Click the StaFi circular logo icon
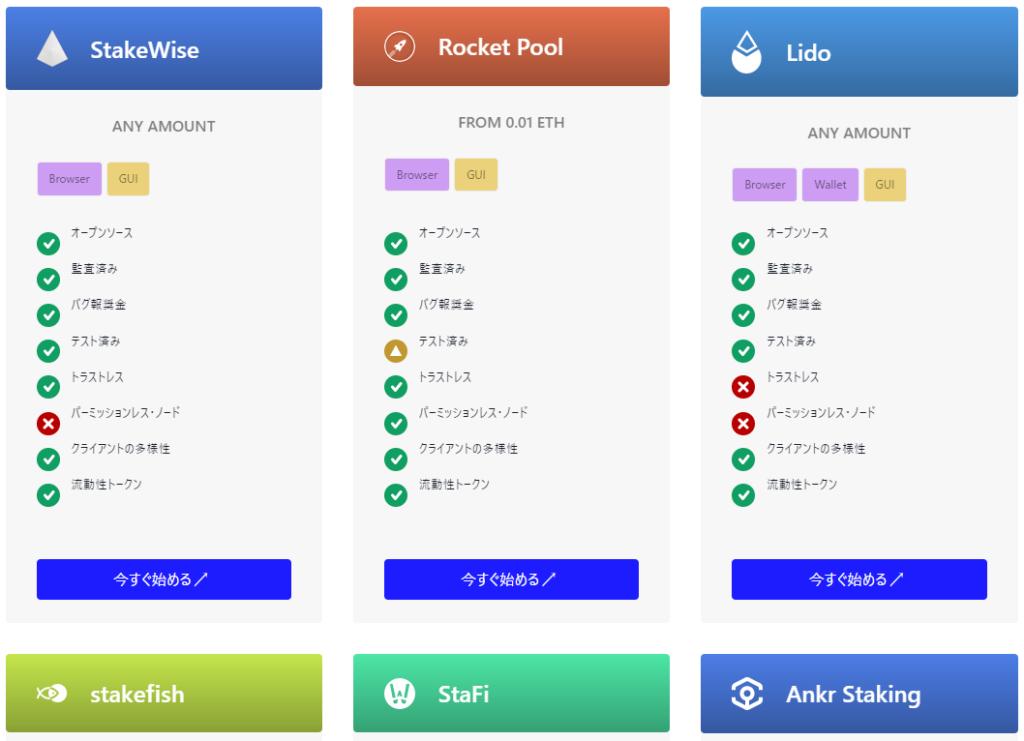This screenshot has height=741, width=1024. pyautogui.click(x=399, y=693)
